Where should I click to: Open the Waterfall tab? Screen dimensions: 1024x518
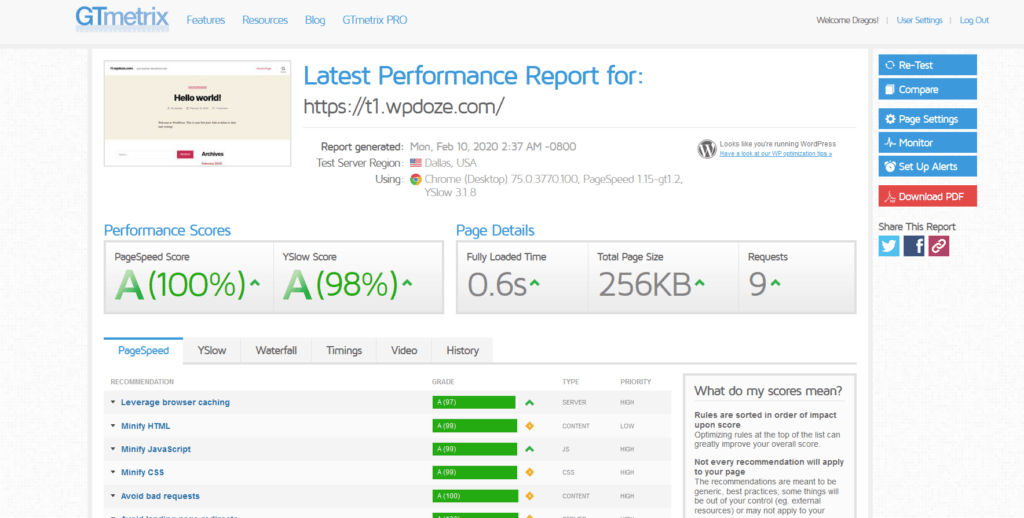click(x=276, y=350)
